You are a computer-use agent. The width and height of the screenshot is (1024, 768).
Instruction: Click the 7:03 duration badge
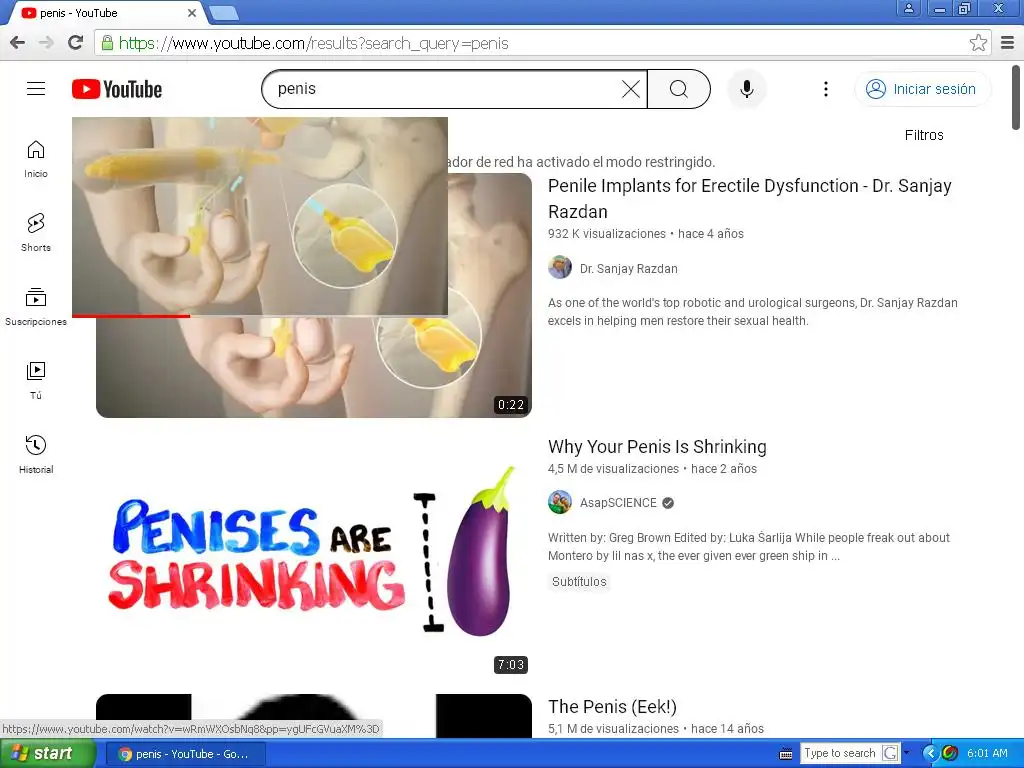pos(511,665)
